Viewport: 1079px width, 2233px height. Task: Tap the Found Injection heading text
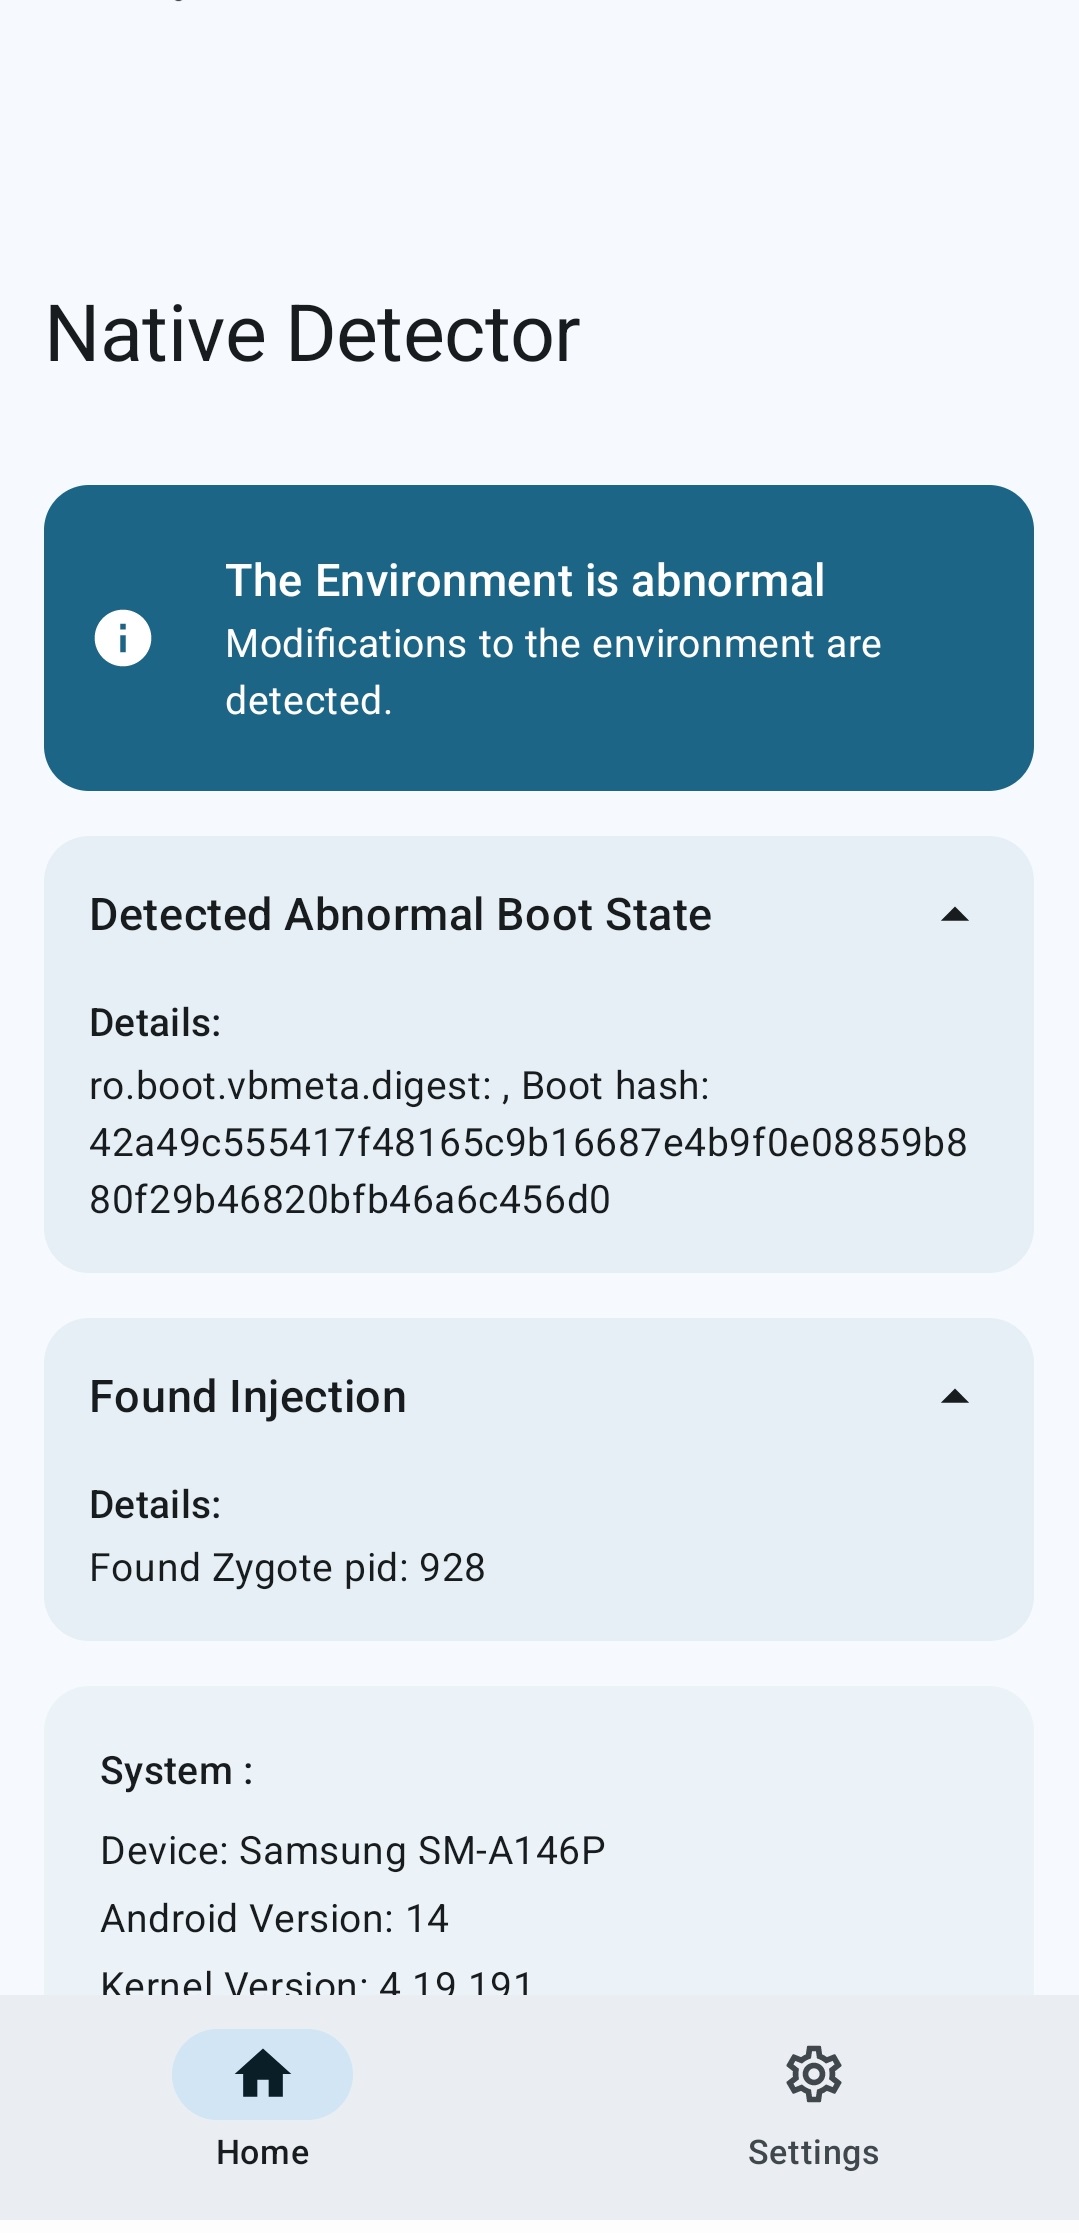[x=248, y=1397]
